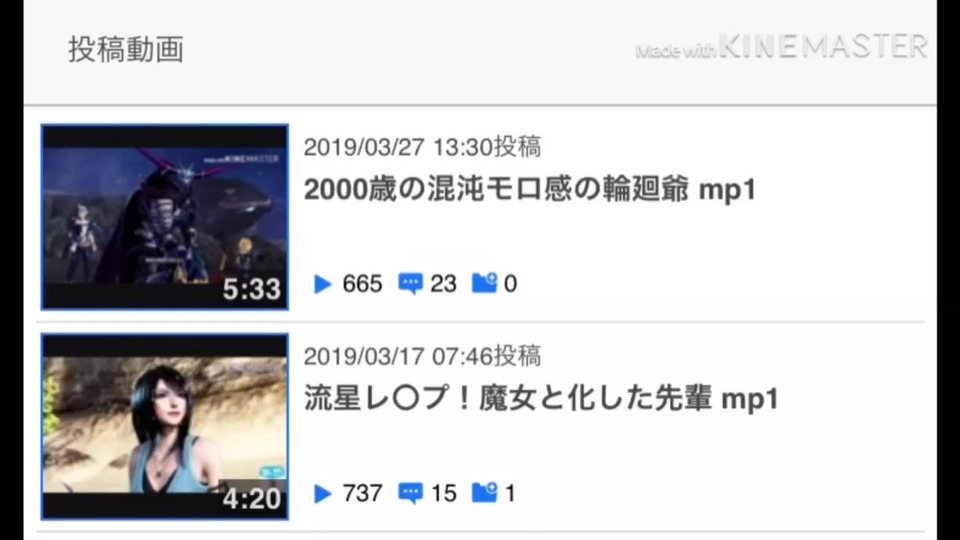960x540 pixels.
Task: Select the 投稿動画 section header
Action: pyautogui.click(x=126, y=50)
